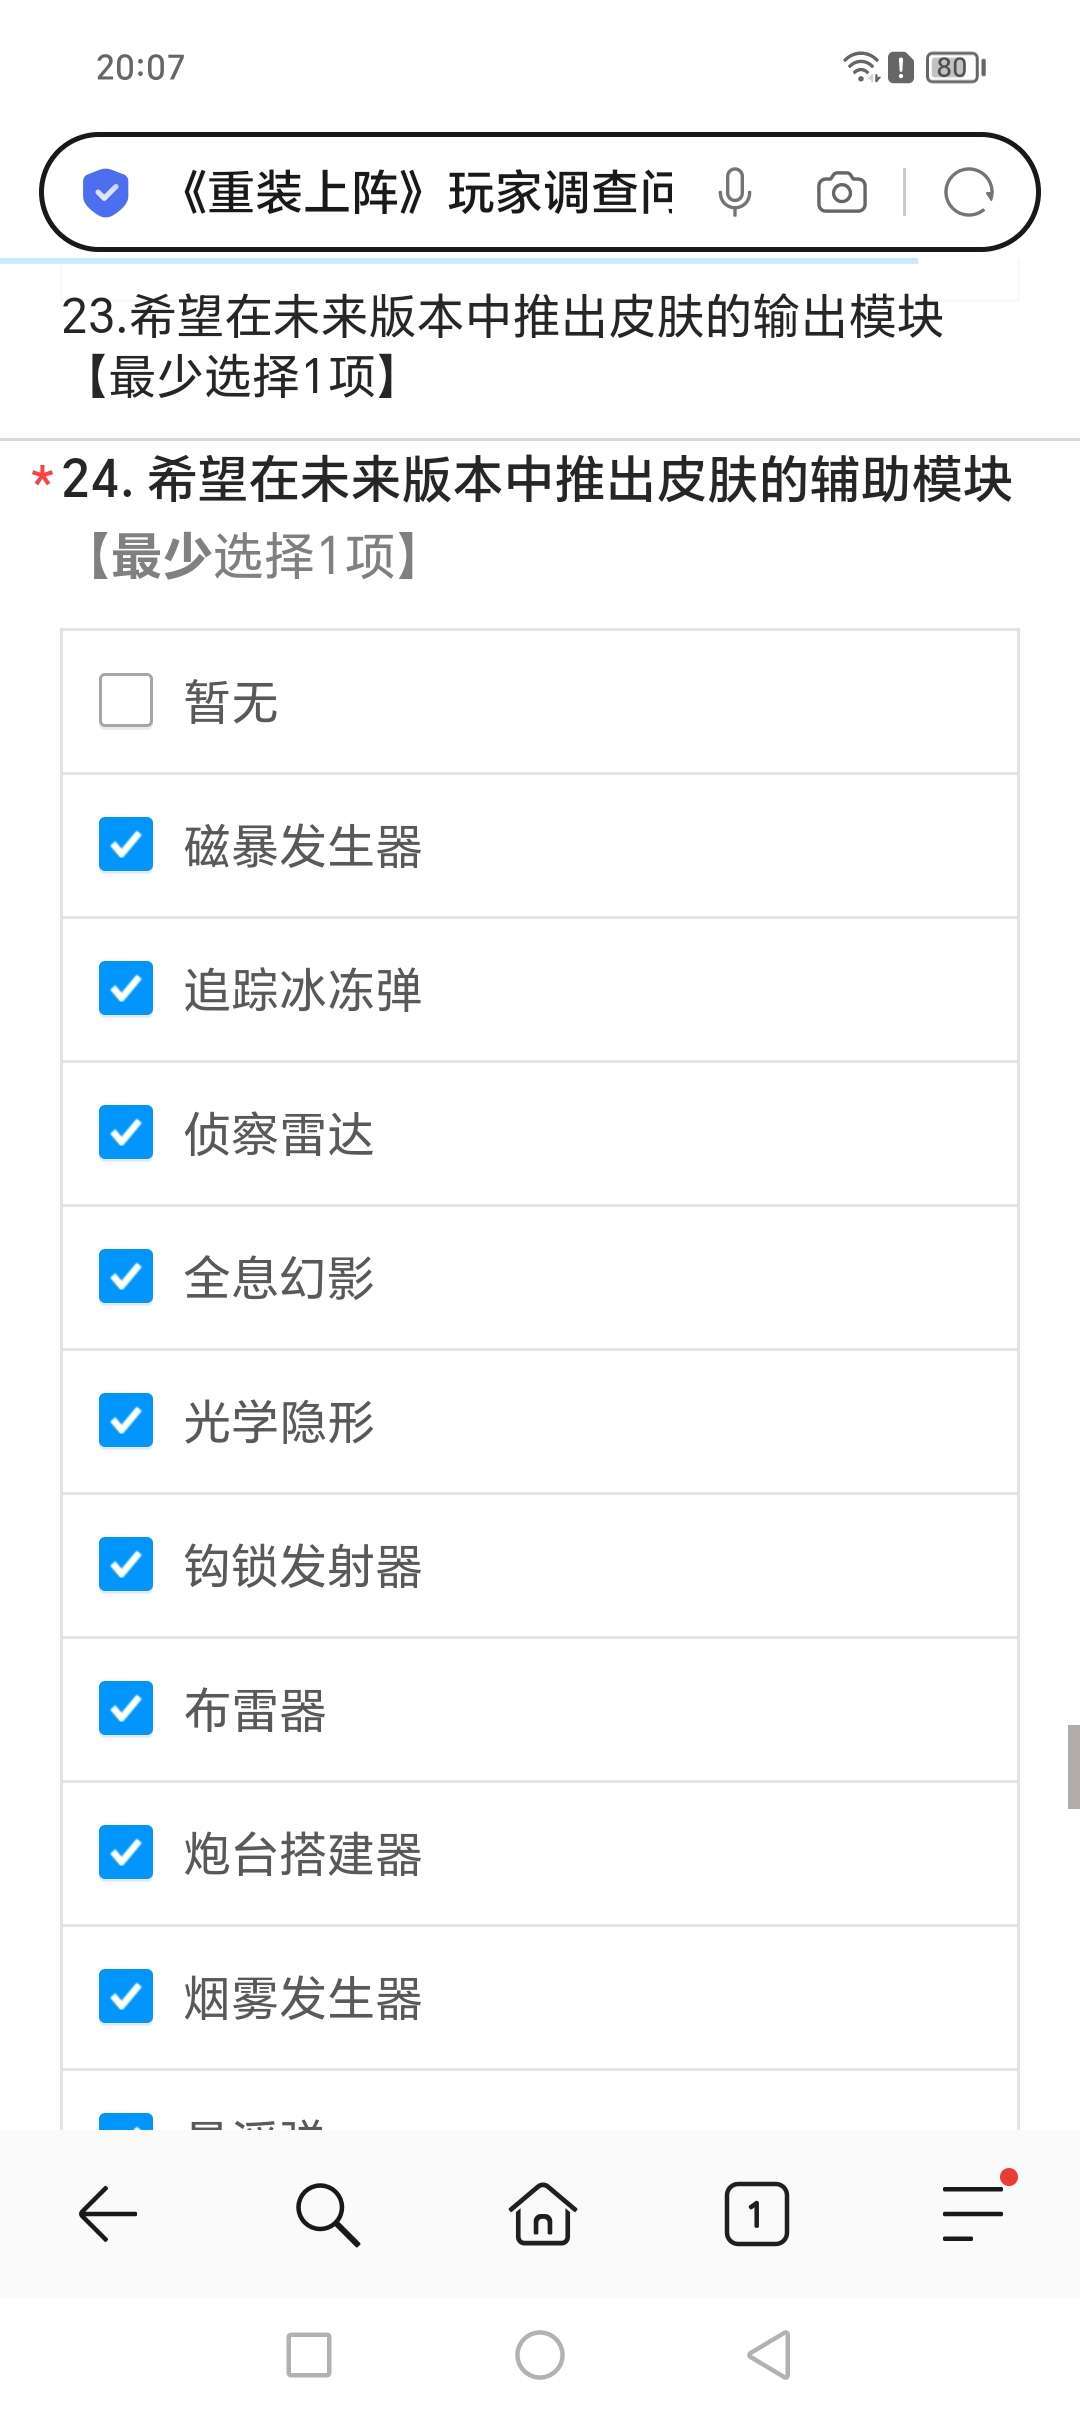Open browser search magnifier icon
1080x2412 pixels.
coord(327,2214)
